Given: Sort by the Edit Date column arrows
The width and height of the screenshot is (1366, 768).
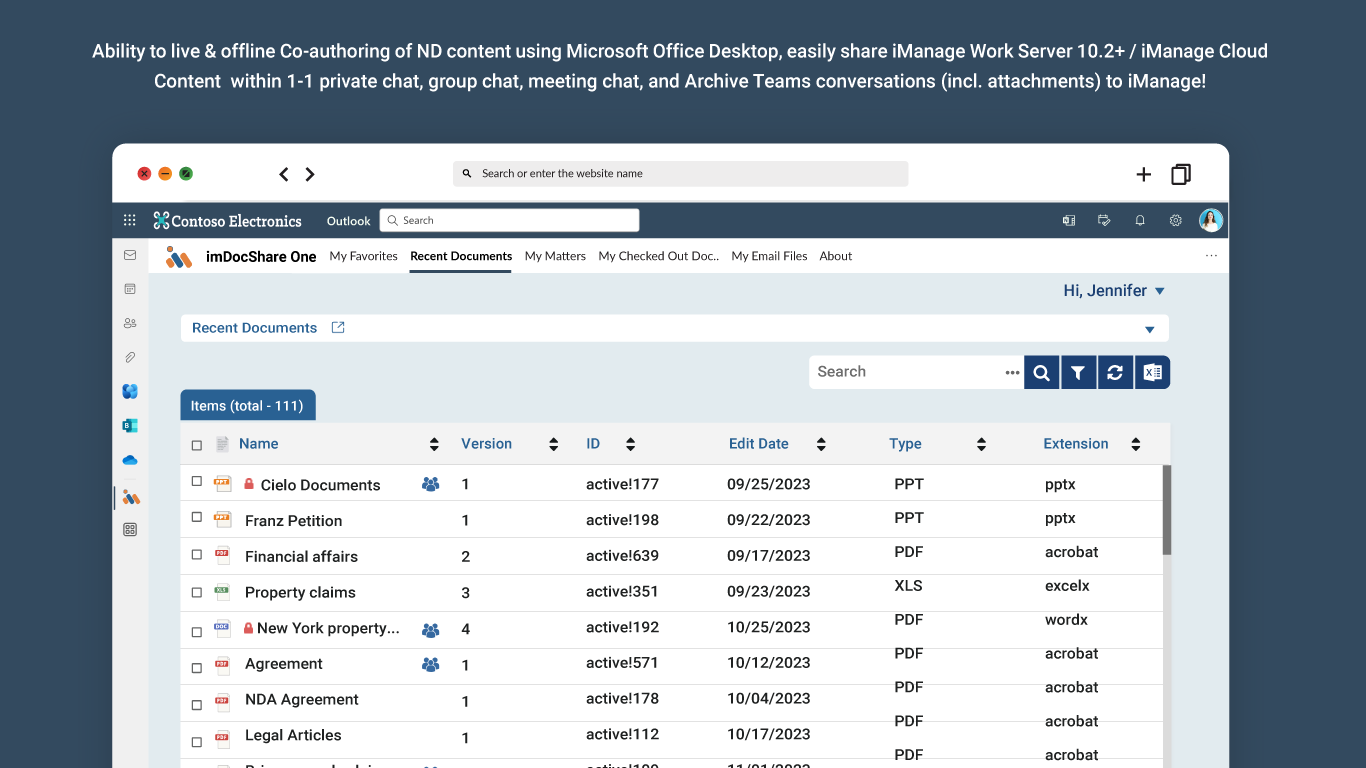Looking at the screenshot, I should coord(821,444).
